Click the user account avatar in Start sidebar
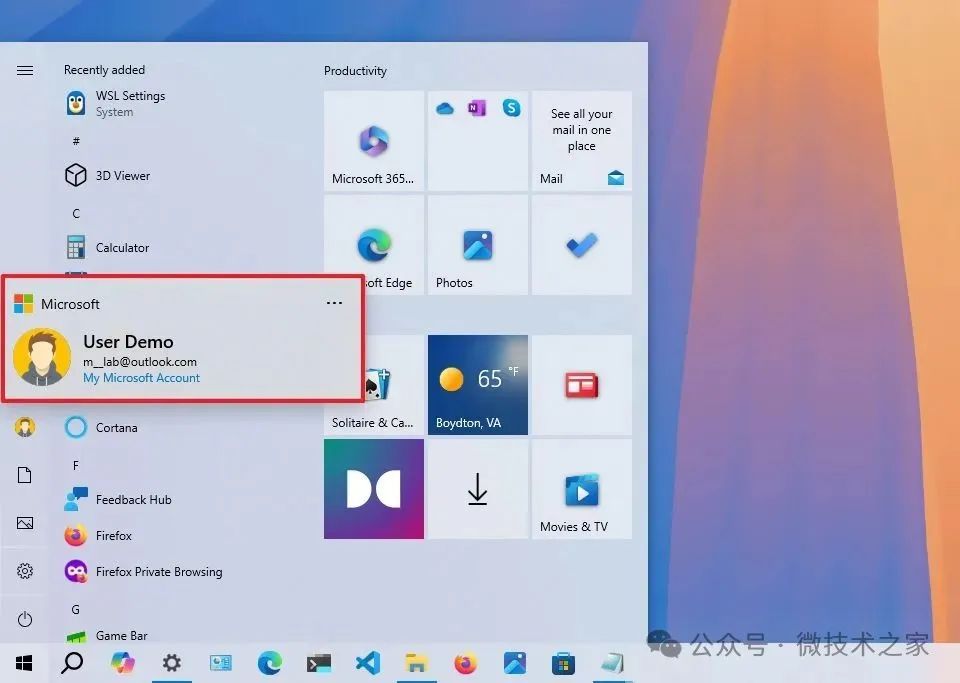Viewport: 960px width, 683px height. pyautogui.click(x=25, y=427)
